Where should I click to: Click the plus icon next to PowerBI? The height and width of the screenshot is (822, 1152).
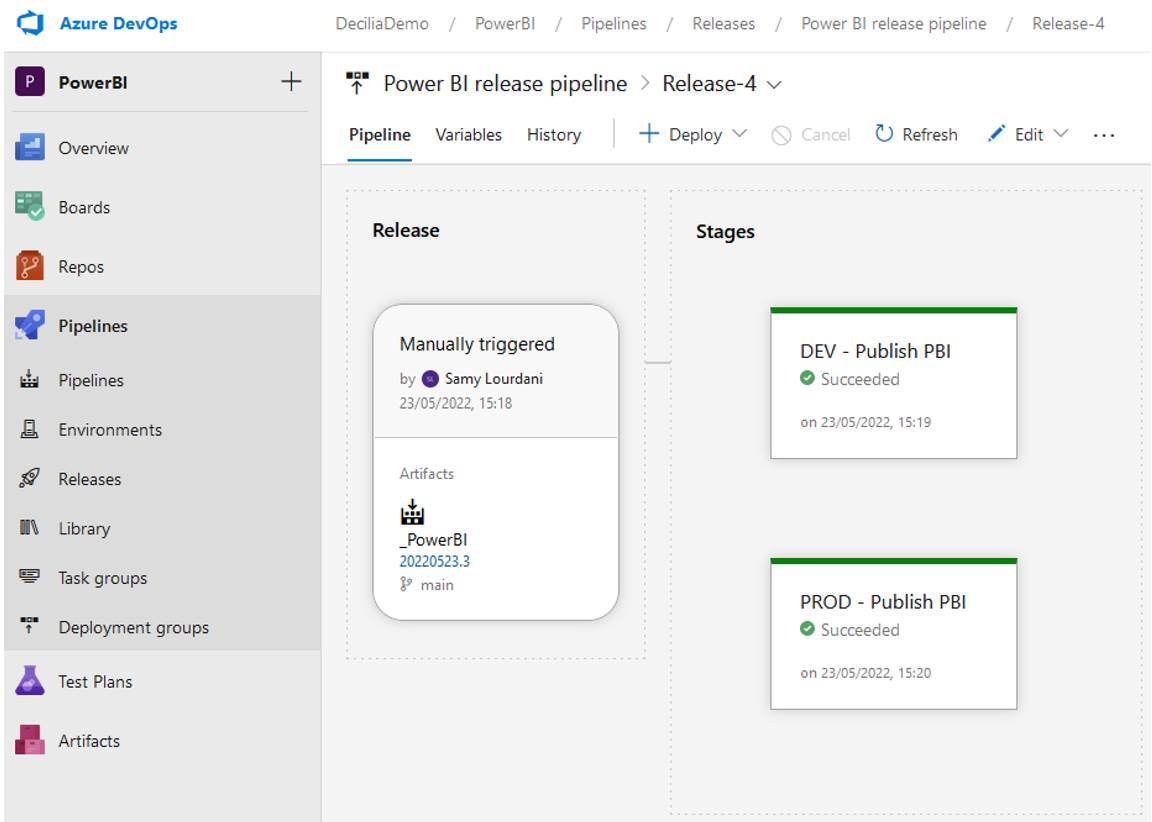point(291,82)
